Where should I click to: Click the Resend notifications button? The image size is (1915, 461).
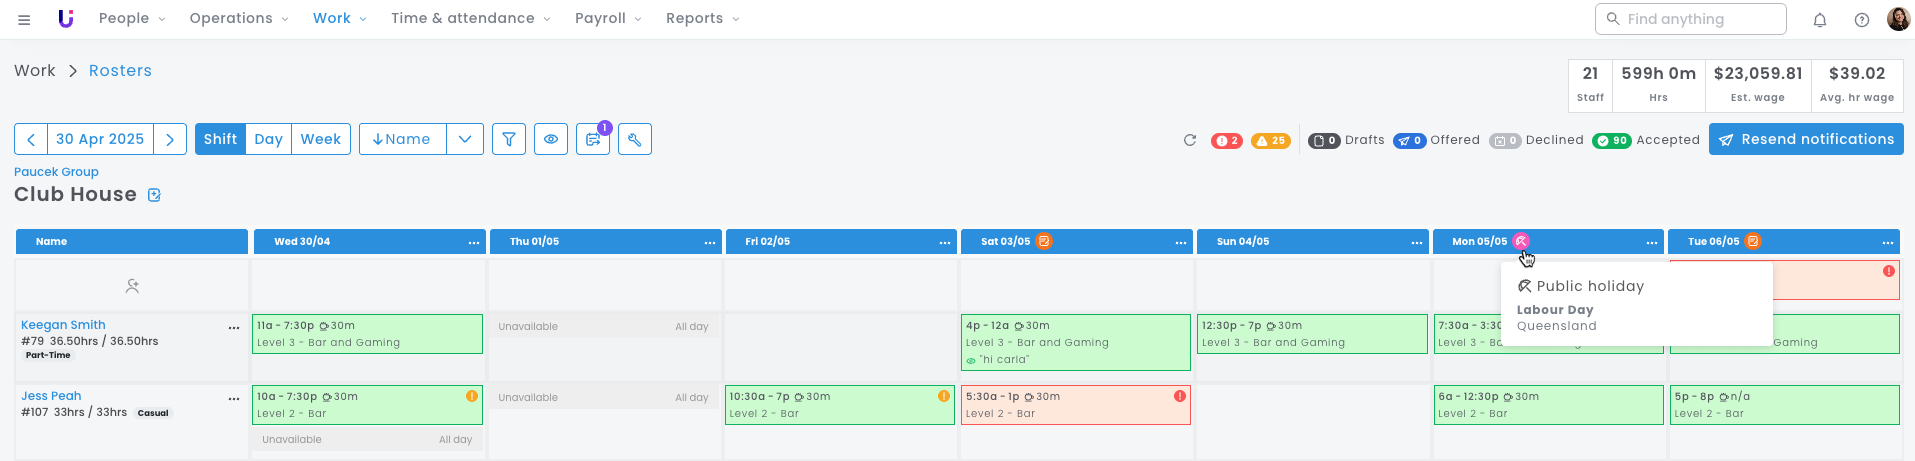(x=1806, y=139)
